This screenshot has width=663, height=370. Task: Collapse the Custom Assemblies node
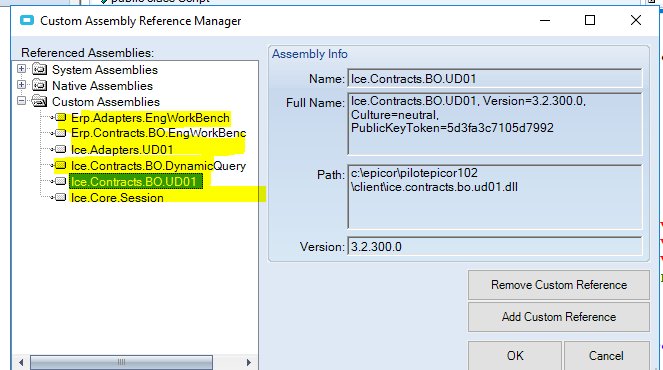21,101
